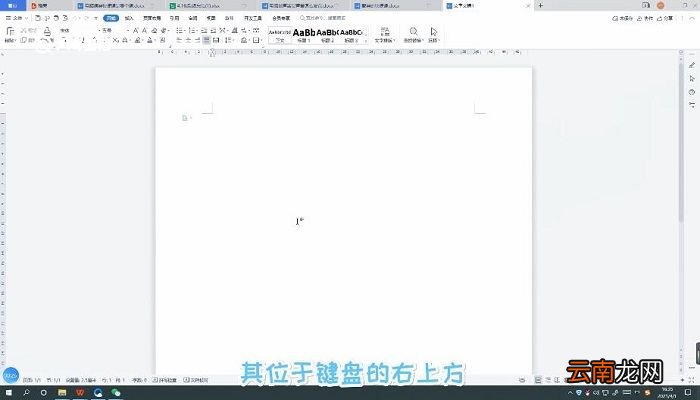Toggle underline formatting icon
Image resolution: width=700 pixels, height=400 pixels.
(83, 40)
